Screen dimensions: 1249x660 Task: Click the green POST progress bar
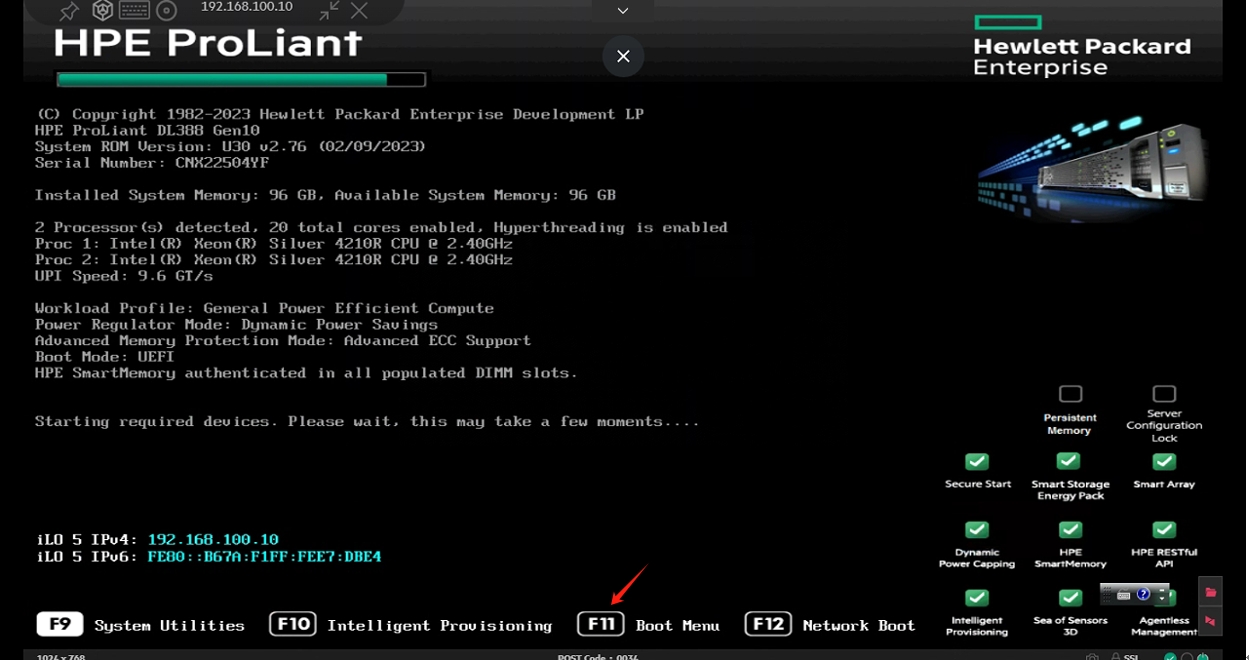point(241,80)
